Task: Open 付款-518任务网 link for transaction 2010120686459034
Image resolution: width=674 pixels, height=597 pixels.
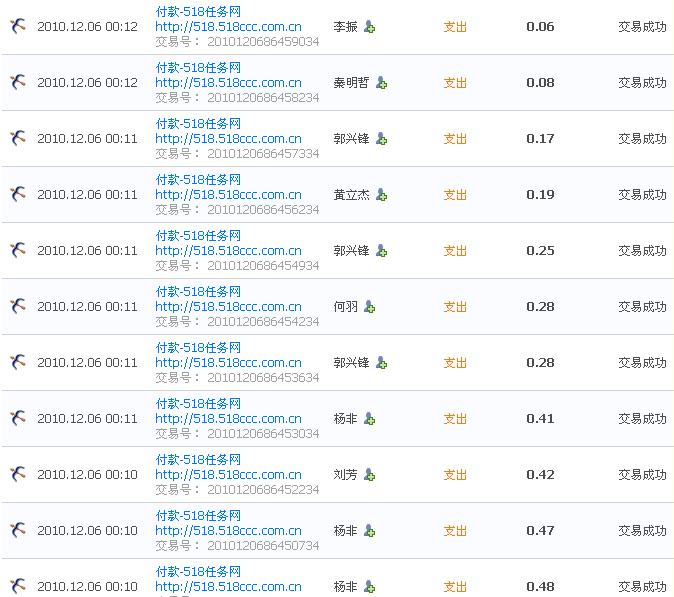Action: coord(198,11)
